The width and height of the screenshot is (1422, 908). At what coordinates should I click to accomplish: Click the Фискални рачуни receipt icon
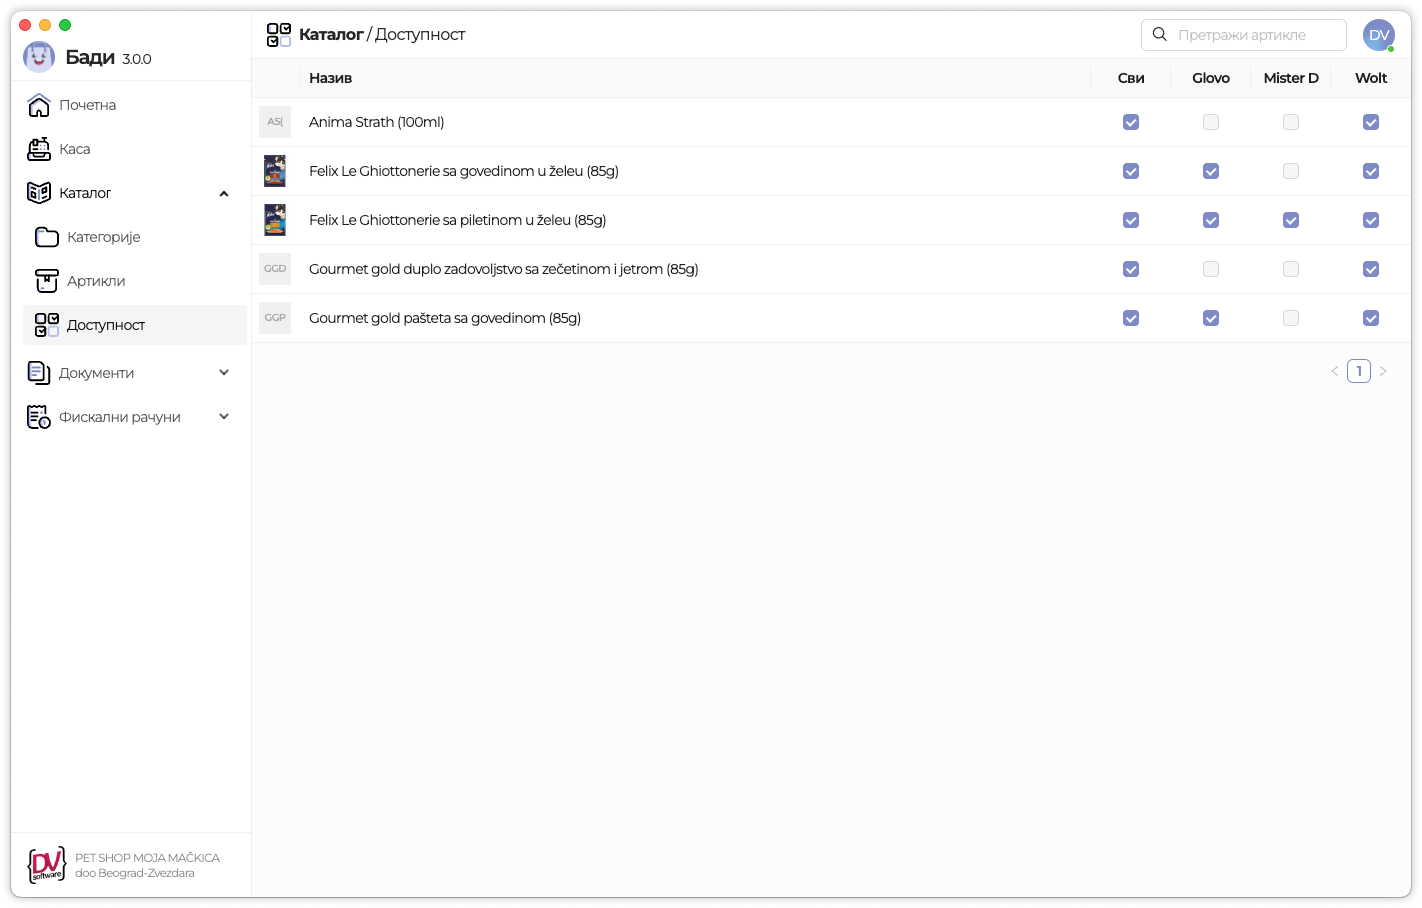click(x=39, y=417)
